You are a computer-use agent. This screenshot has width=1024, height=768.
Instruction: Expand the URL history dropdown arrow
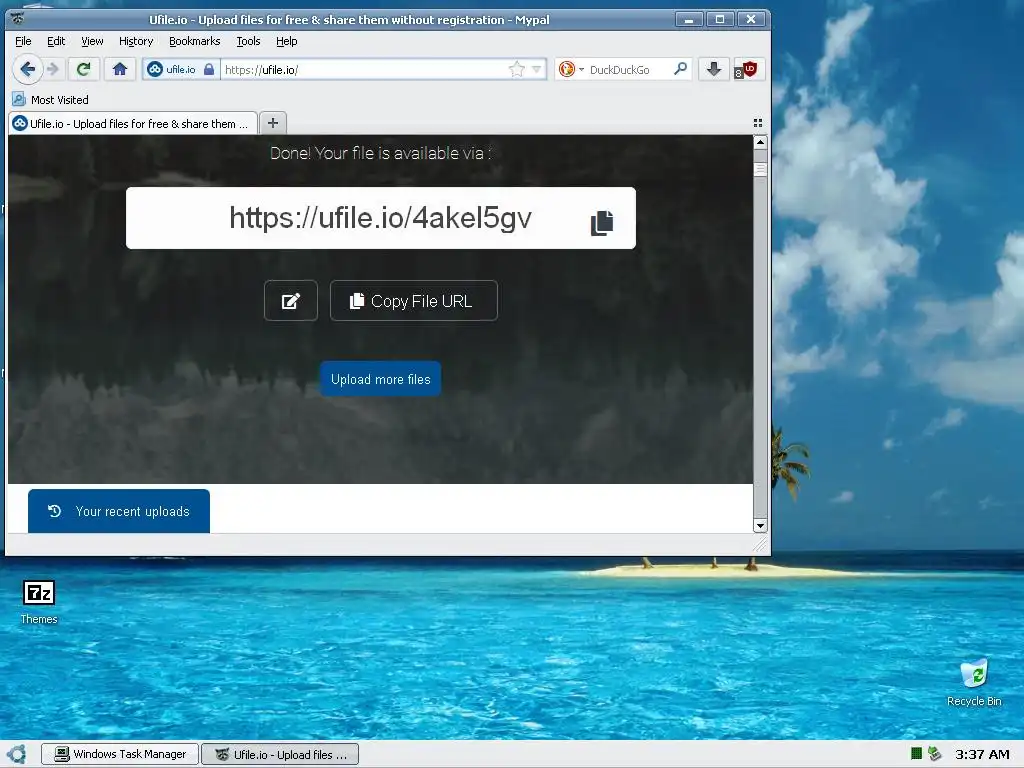[537, 69]
